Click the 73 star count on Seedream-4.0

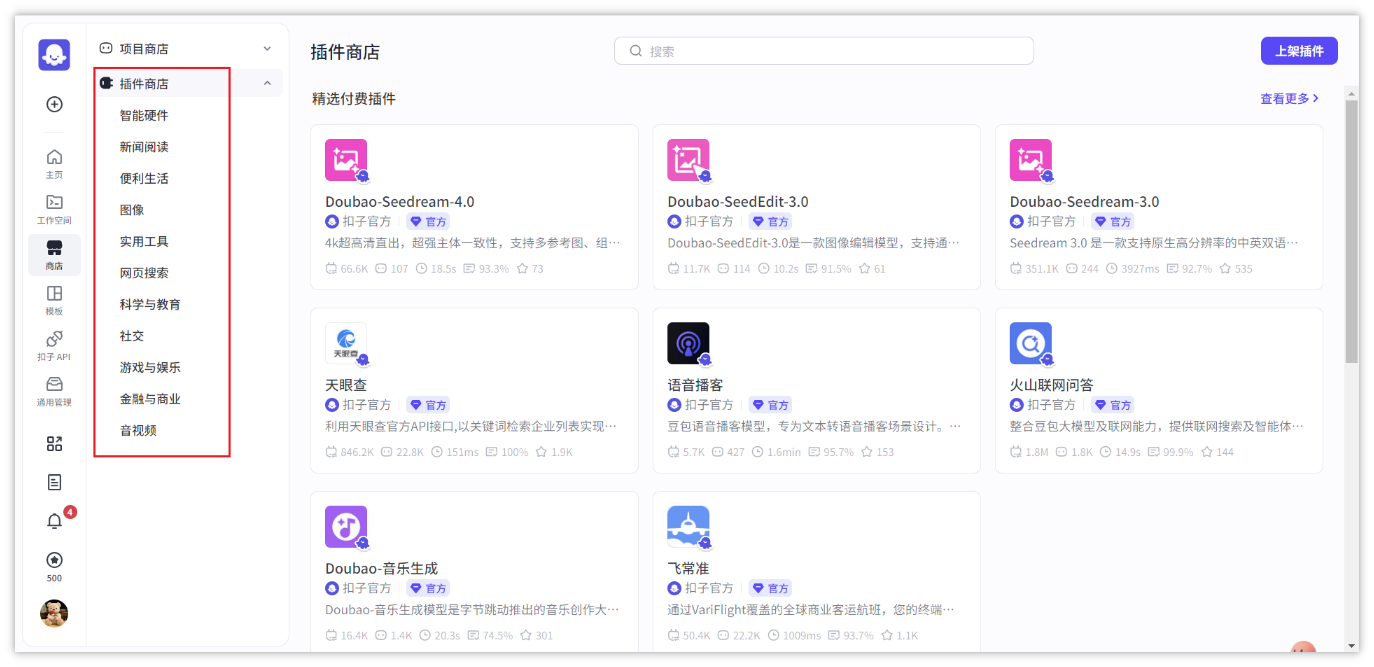click(x=530, y=269)
